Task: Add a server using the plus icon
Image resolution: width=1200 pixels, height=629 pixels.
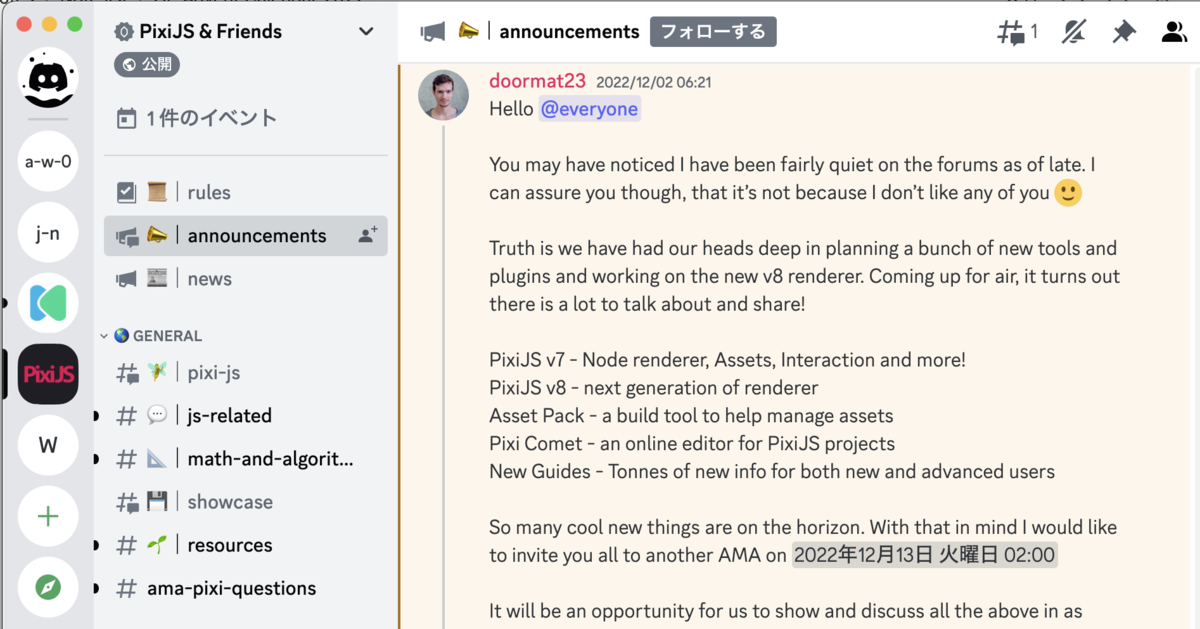Action: click(x=47, y=516)
